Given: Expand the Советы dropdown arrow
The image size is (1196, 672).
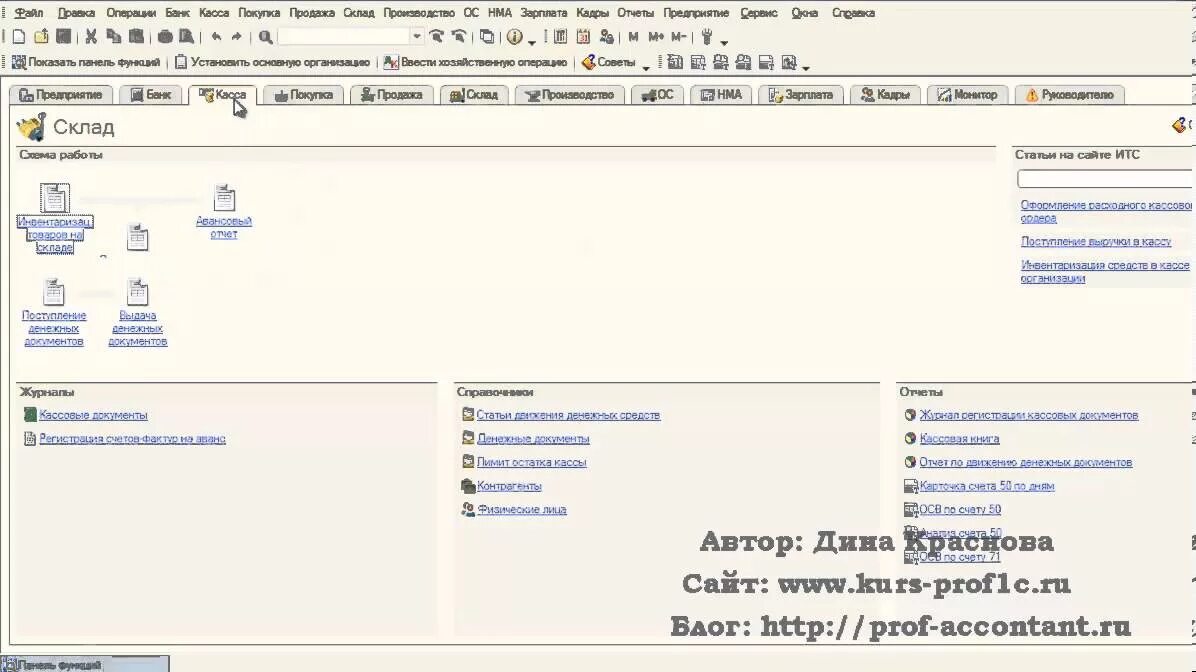Looking at the screenshot, I should pyautogui.click(x=646, y=67).
